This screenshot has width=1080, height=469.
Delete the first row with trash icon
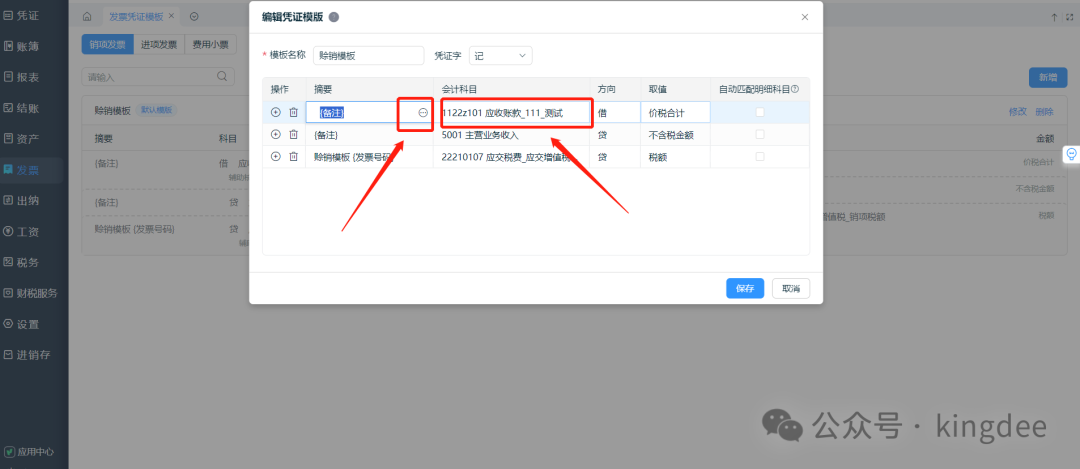pos(293,113)
